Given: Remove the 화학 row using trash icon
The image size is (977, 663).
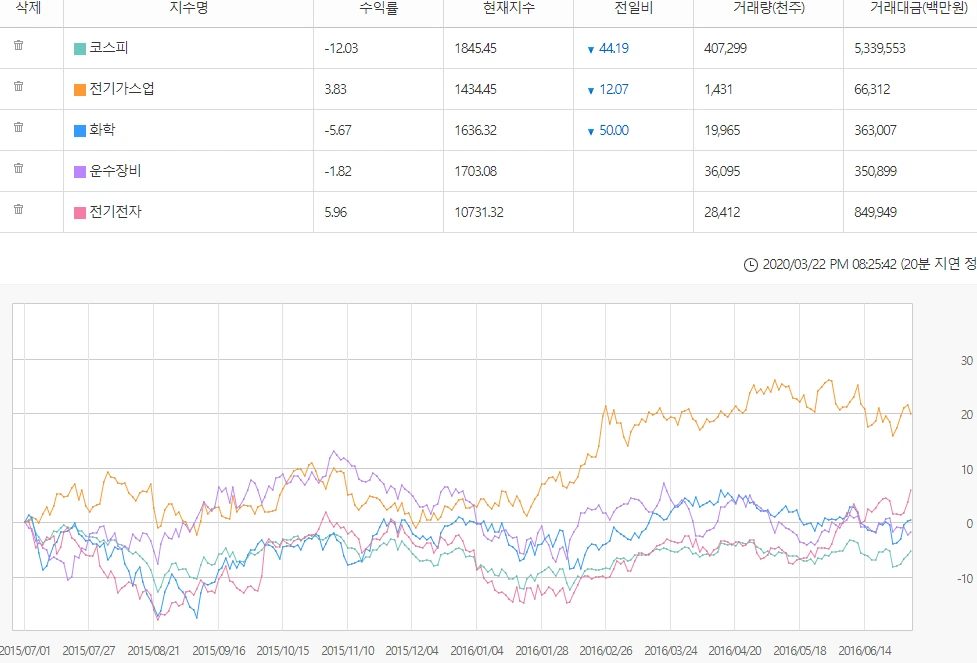Looking at the screenshot, I should [x=19, y=127].
